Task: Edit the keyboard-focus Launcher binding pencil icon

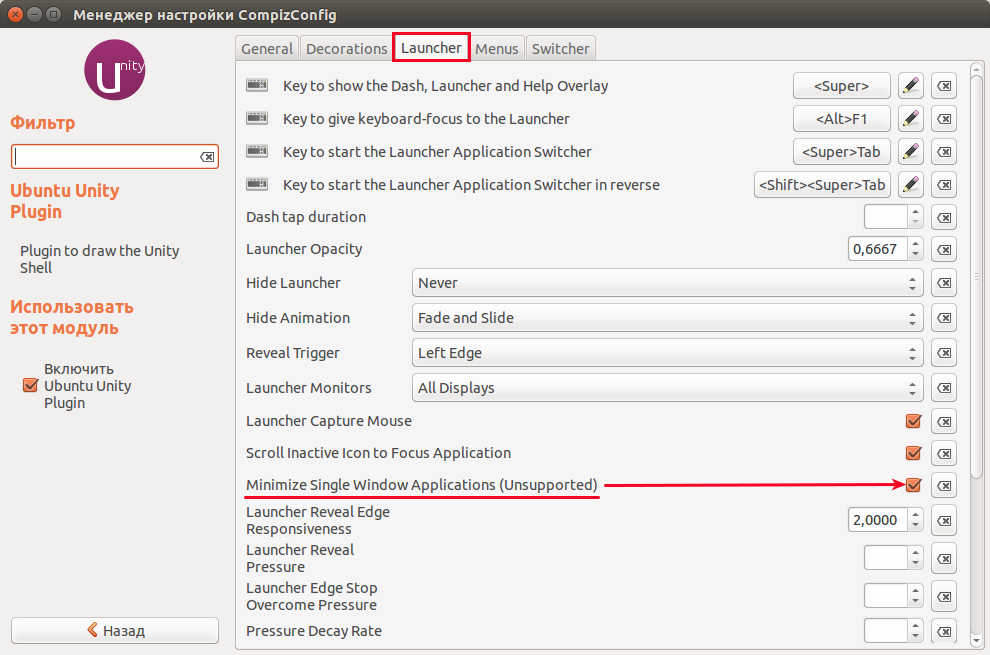Action: [910, 119]
